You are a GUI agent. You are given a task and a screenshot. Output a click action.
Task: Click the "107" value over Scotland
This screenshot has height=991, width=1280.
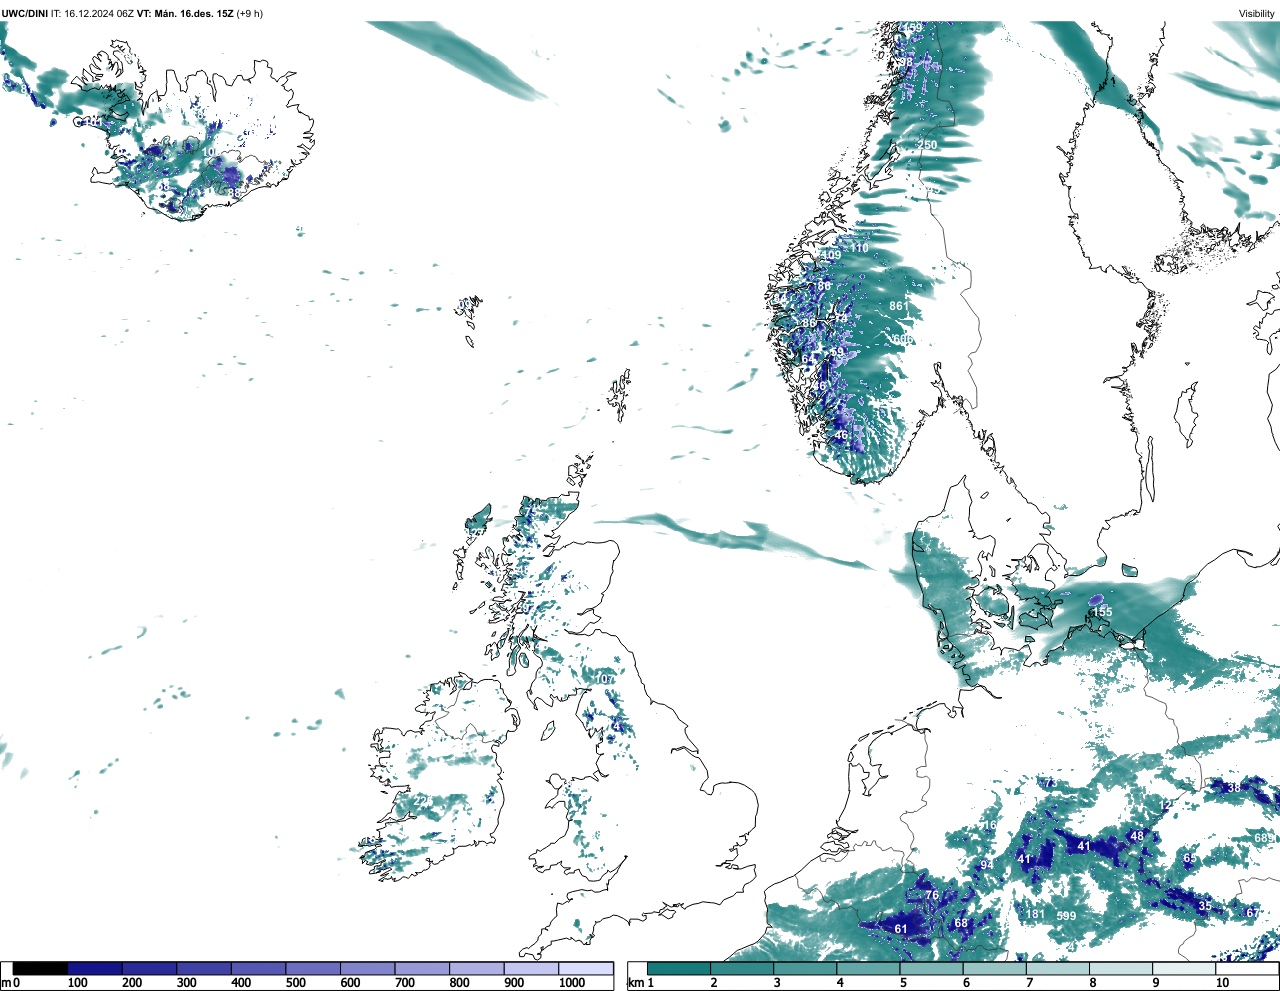[x=605, y=679]
